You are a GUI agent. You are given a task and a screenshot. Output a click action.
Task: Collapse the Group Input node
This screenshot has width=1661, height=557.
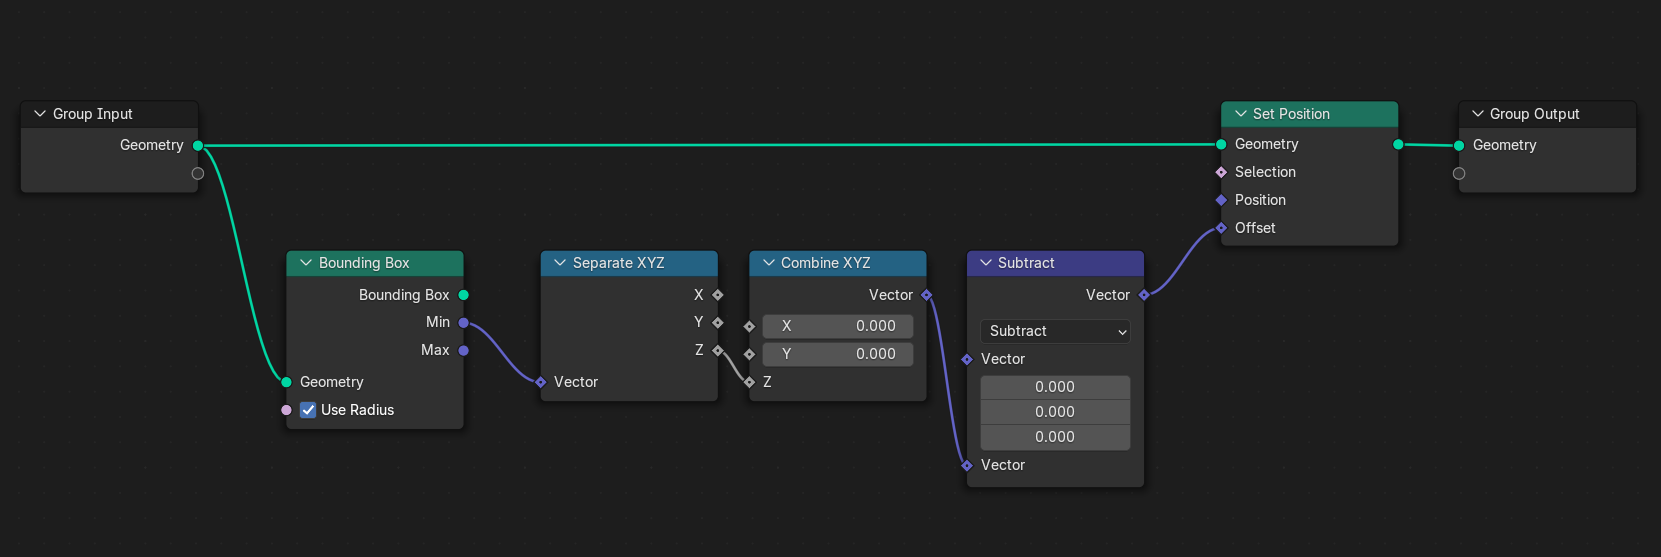40,114
